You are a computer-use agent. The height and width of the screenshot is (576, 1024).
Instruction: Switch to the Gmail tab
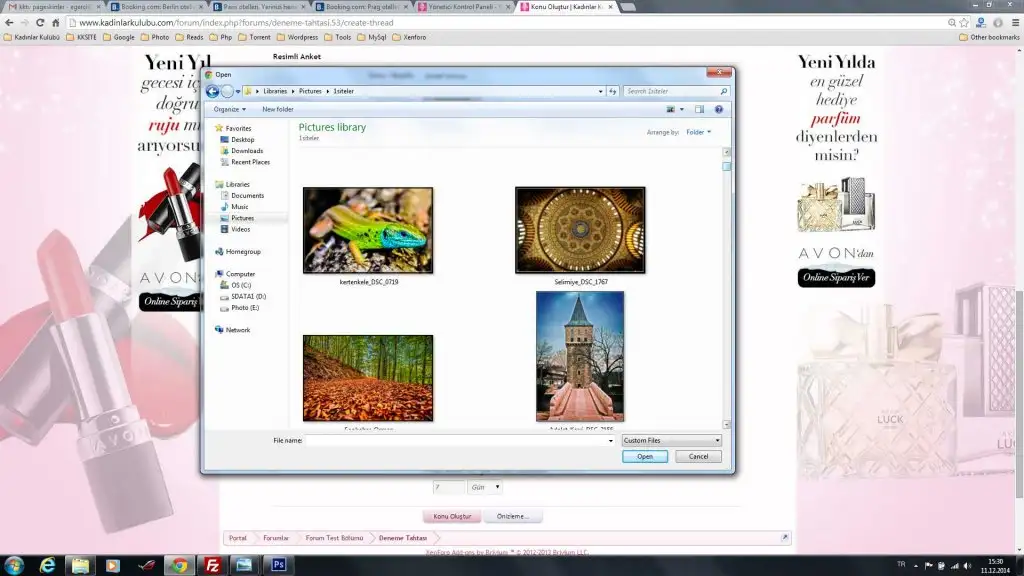(54, 7)
